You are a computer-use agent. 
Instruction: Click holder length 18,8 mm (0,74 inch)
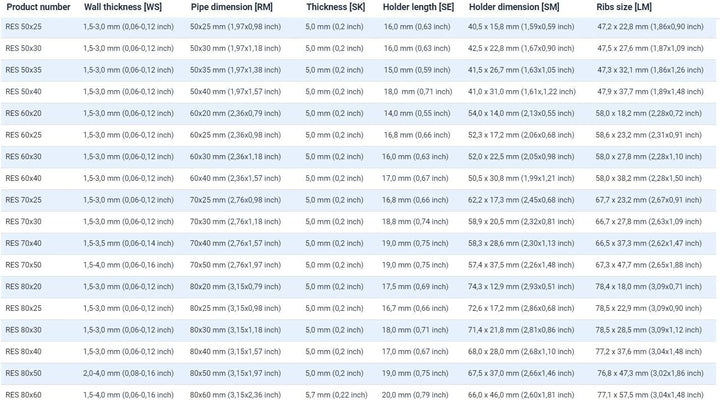pyautogui.click(x=415, y=221)
